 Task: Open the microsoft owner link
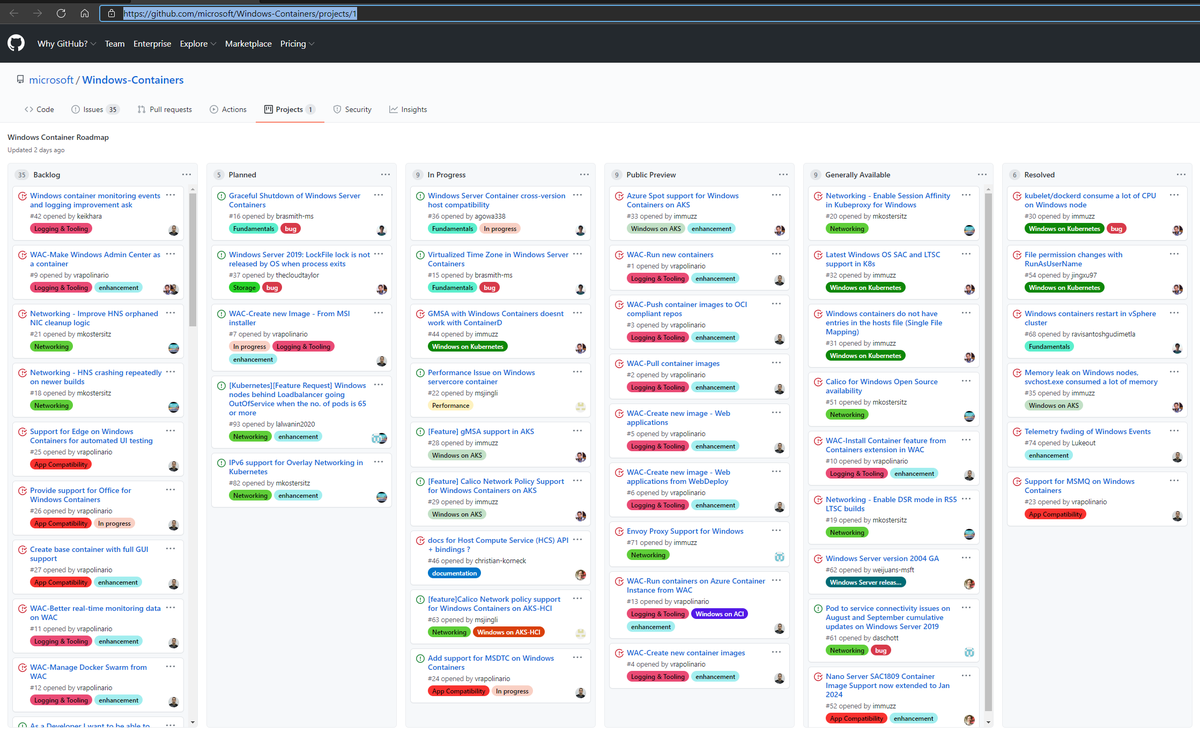click(51, 80)
